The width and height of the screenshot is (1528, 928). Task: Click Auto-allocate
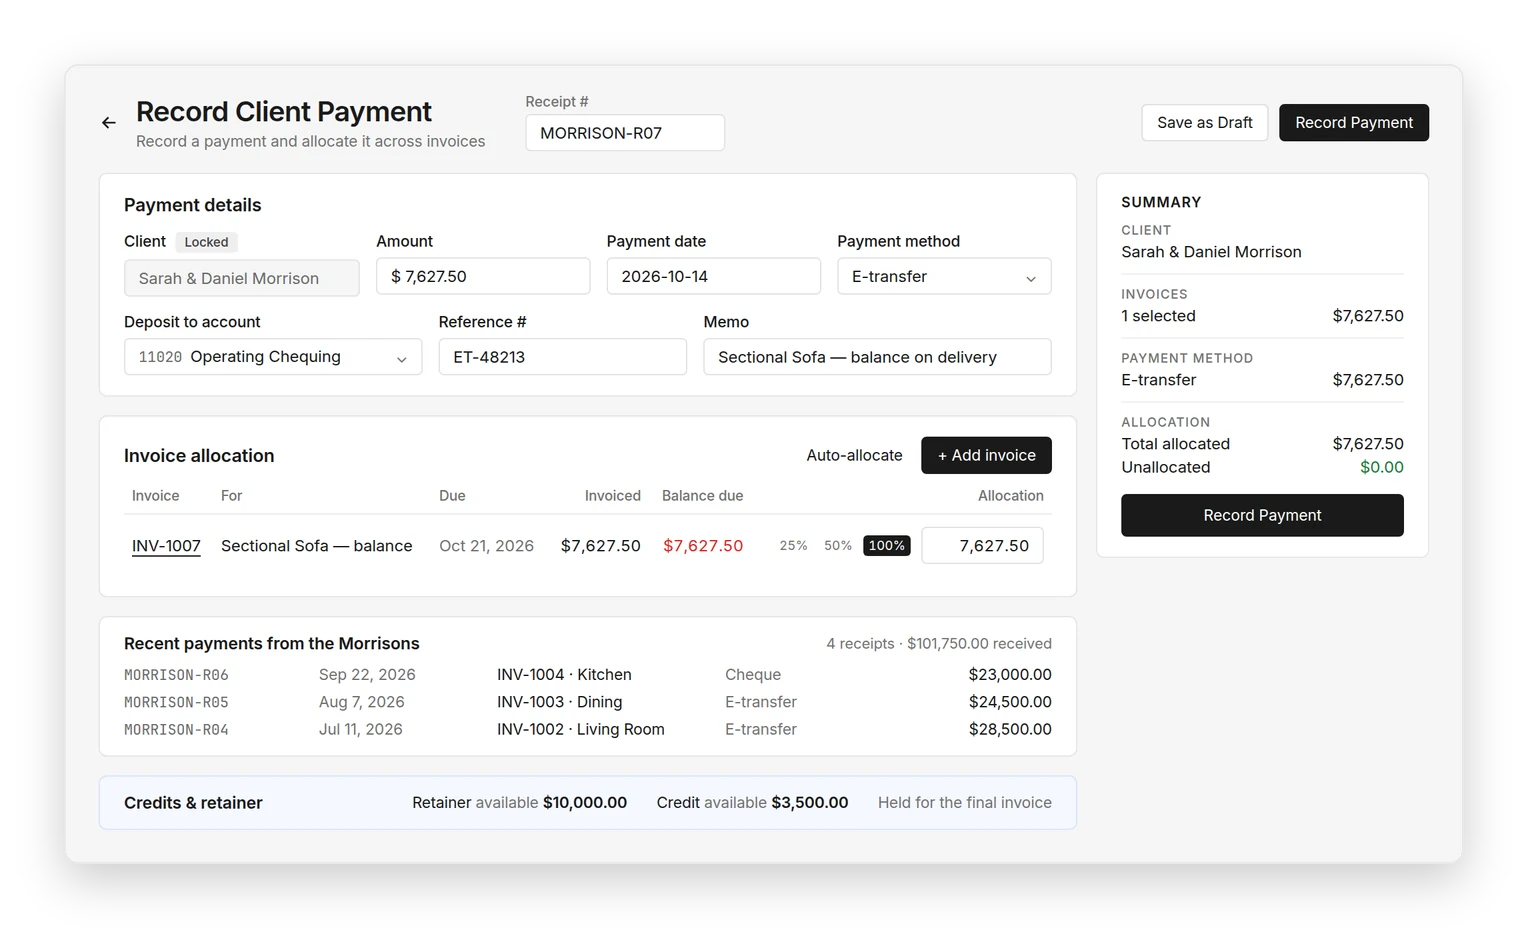pyautogui.click(x=854, y=455)
